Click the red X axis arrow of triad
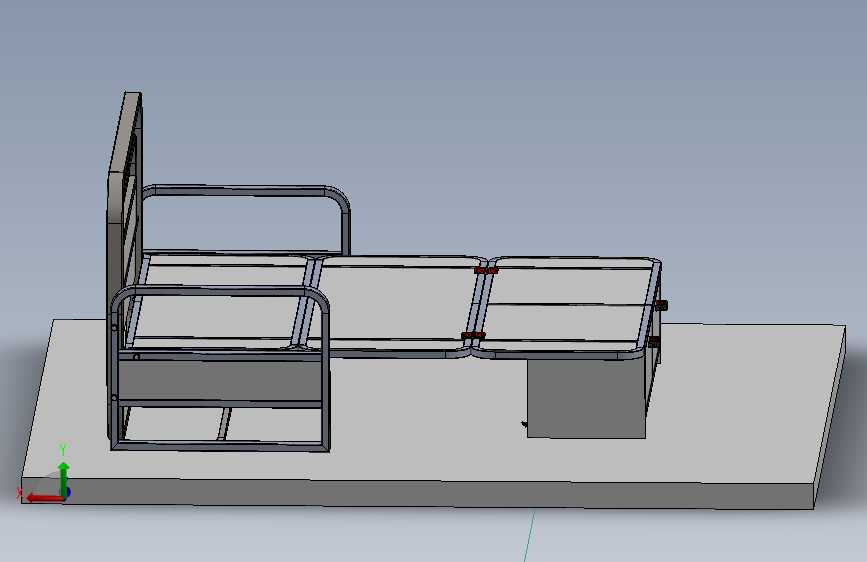The image size is (867, 562). 43,498
